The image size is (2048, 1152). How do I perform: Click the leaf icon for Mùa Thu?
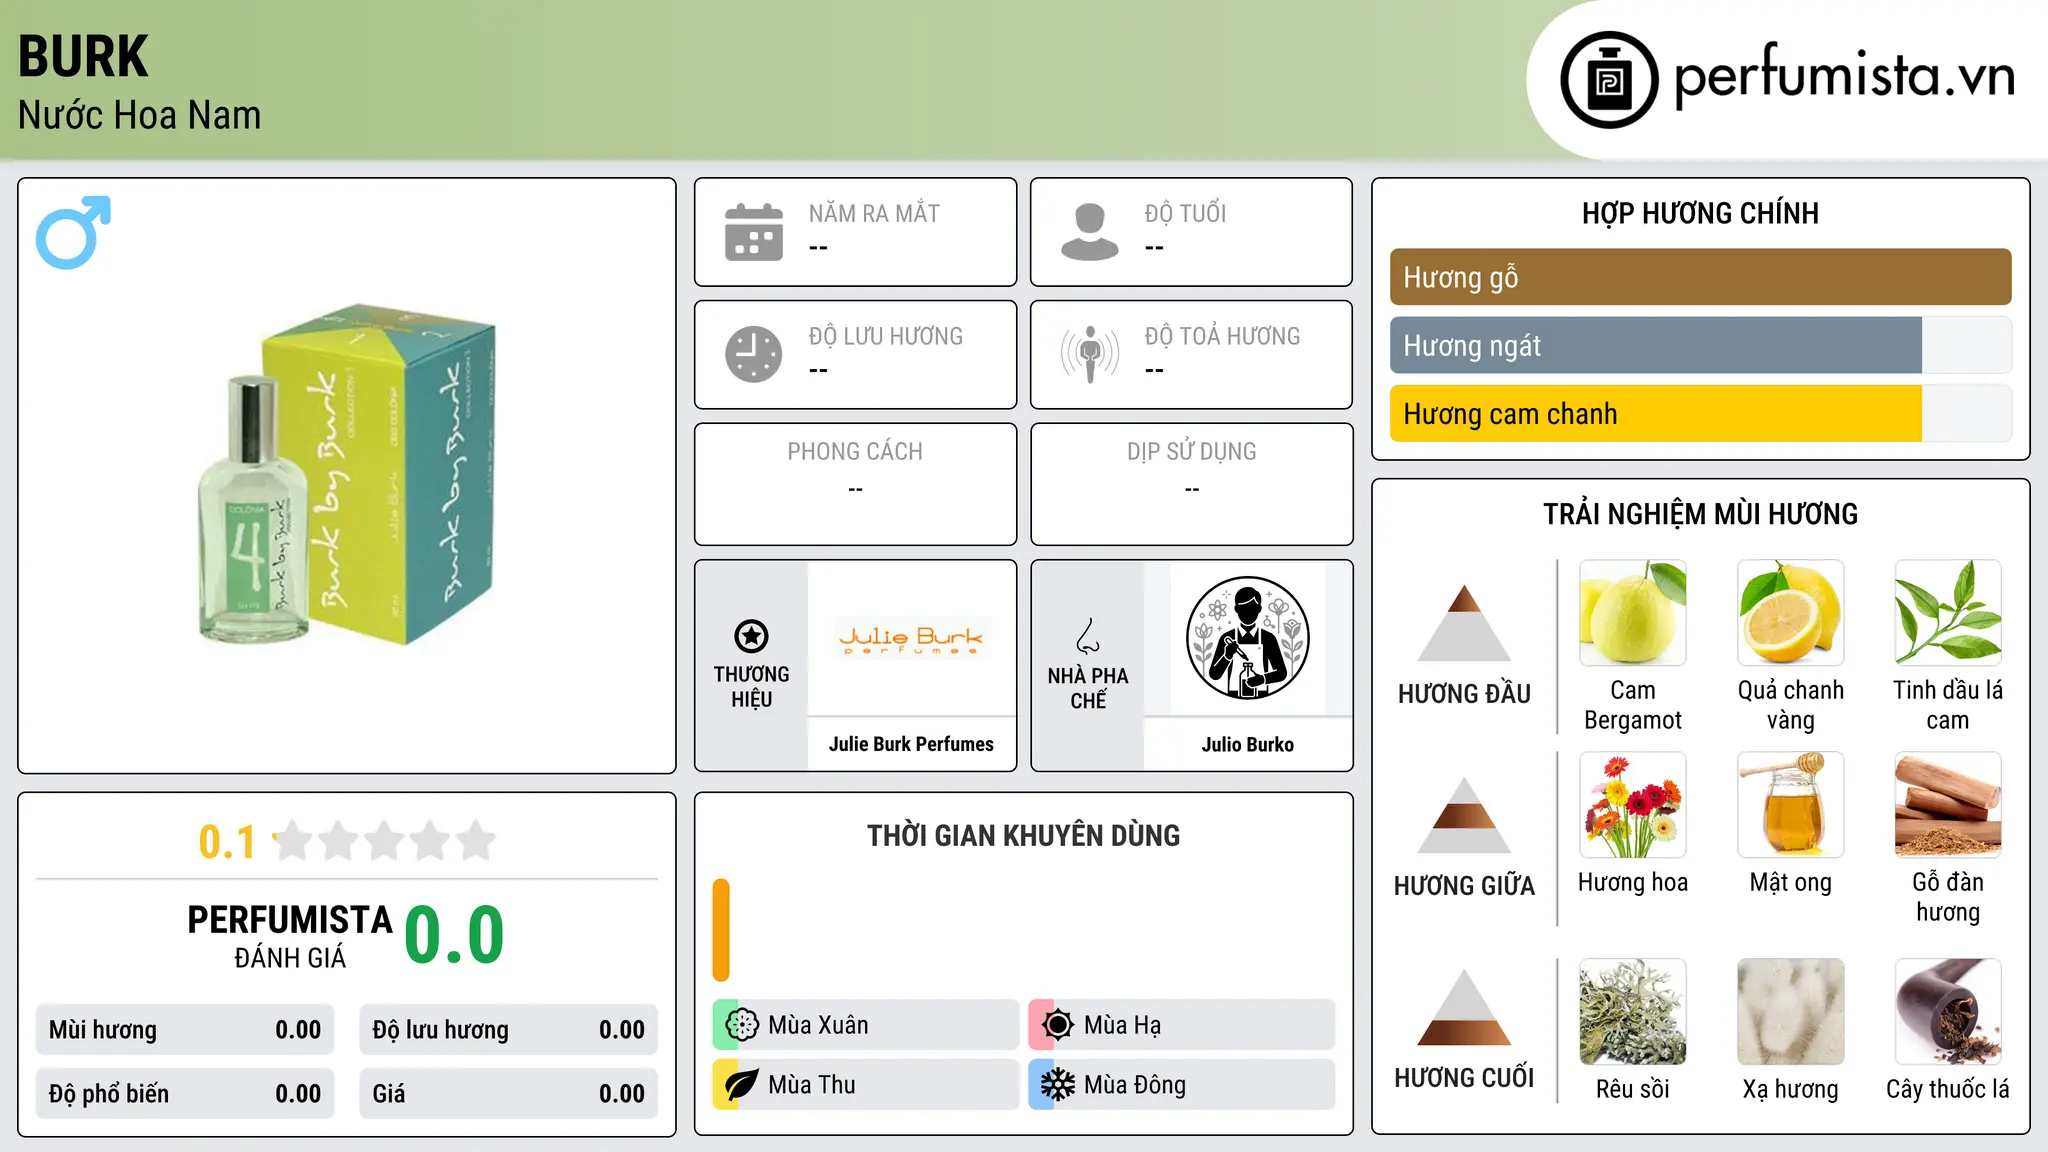[742, 1085]
